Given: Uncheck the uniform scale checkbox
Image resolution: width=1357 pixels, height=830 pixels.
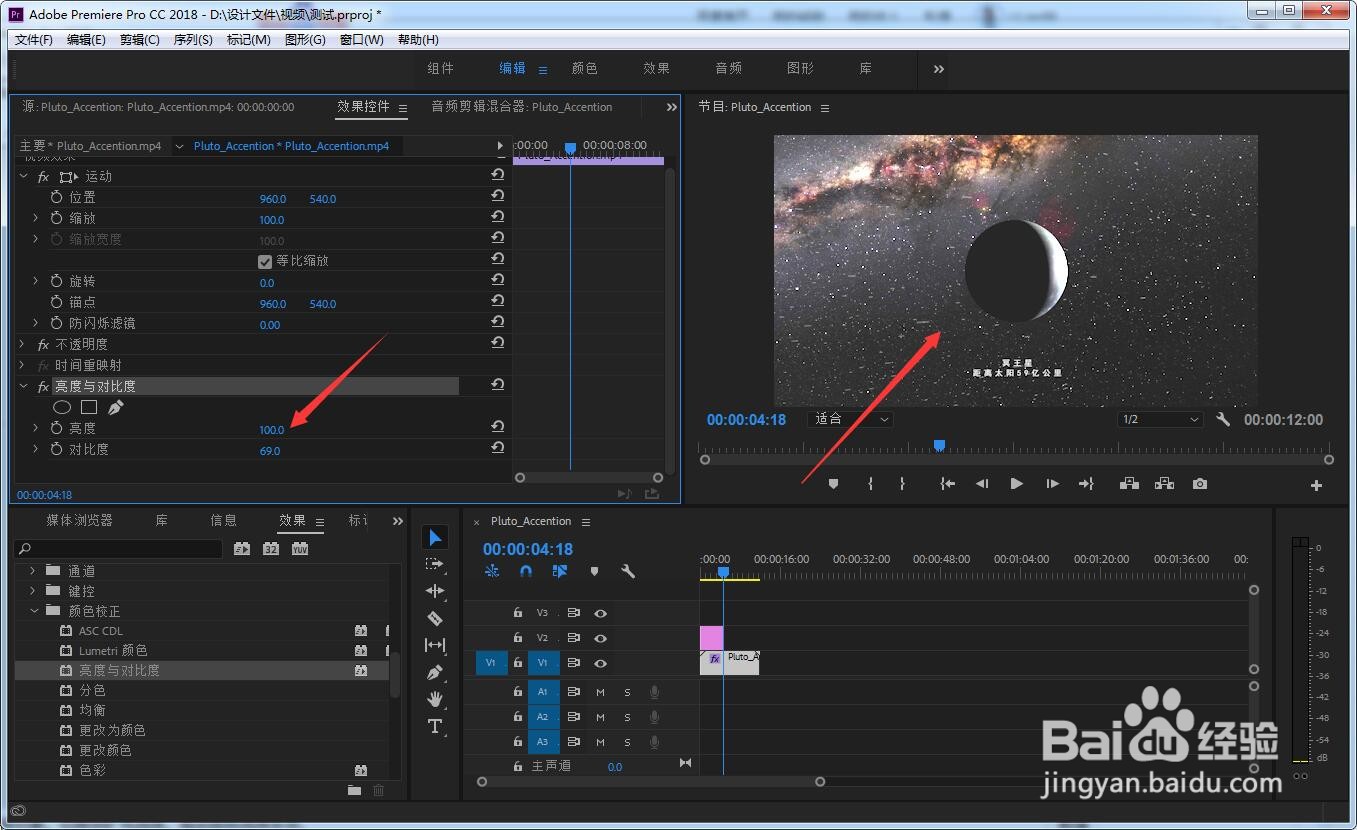Looking at the screenshot, I should (x=265, y=261).
